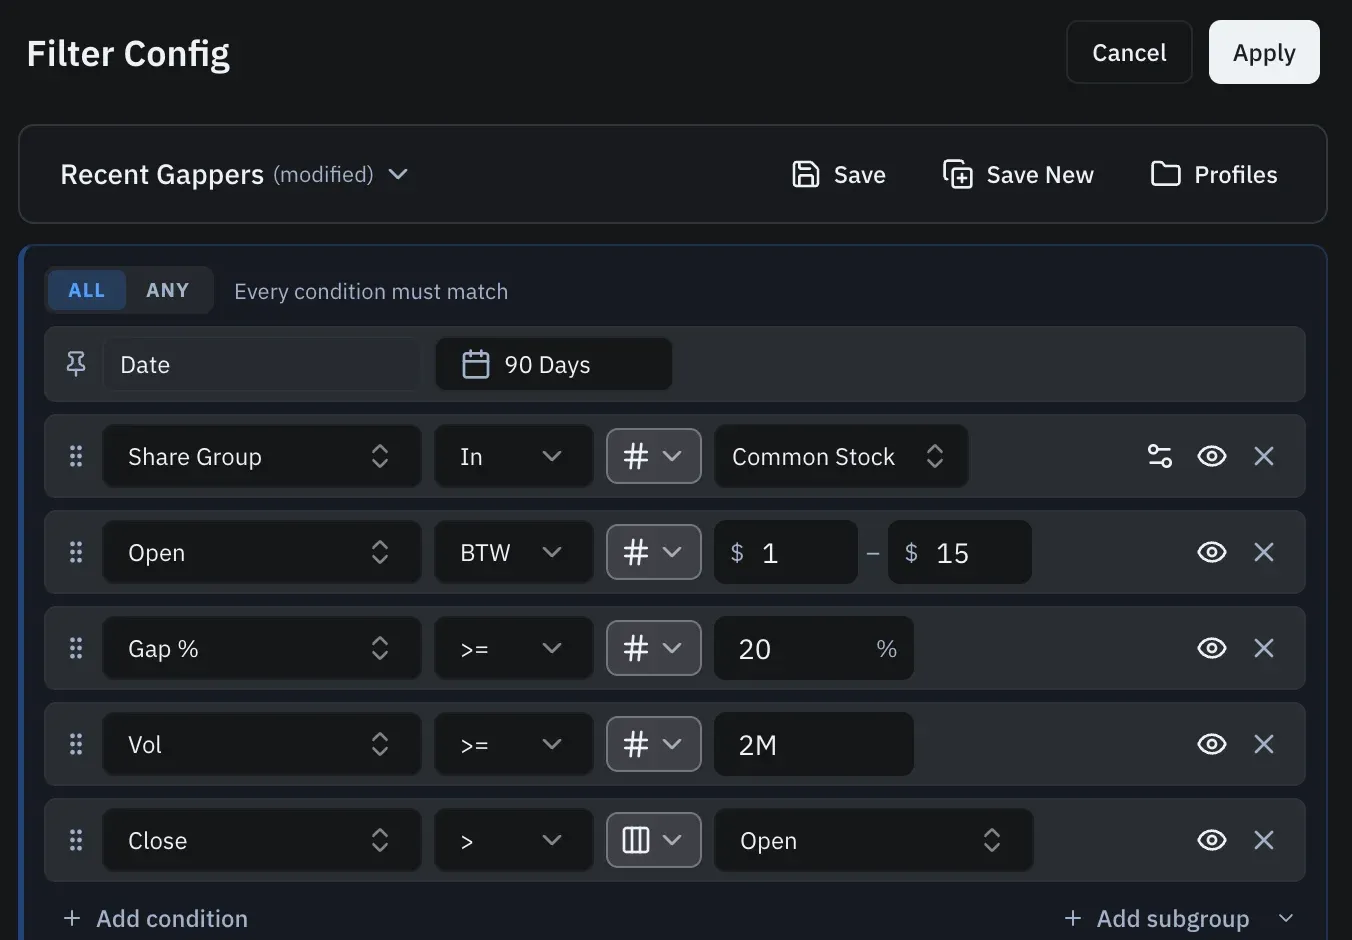Remove the Open price condition

coord(1264,552)
